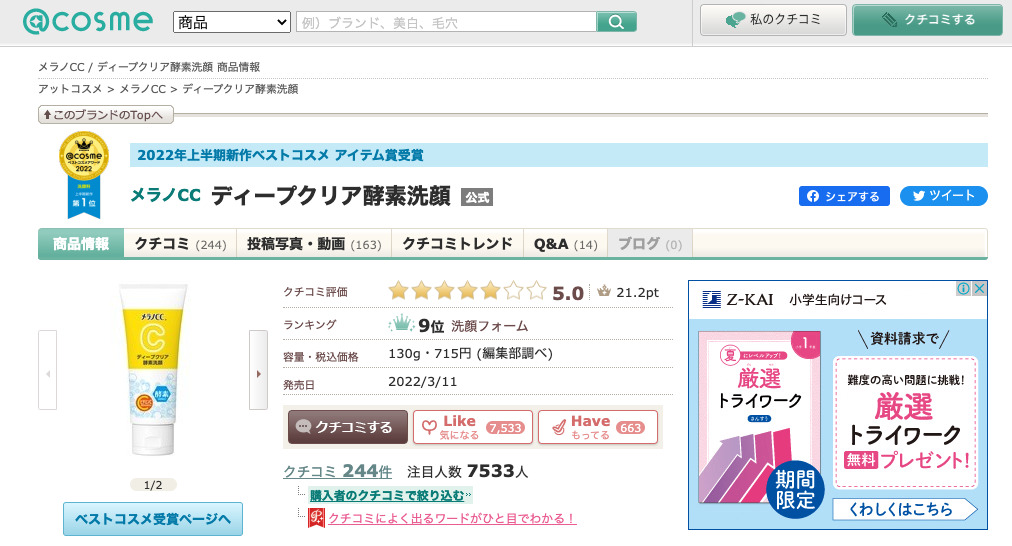1012x546 pixels.
Task: Open 投稿写真・動画 (163) tab
Action: [314, 244]
